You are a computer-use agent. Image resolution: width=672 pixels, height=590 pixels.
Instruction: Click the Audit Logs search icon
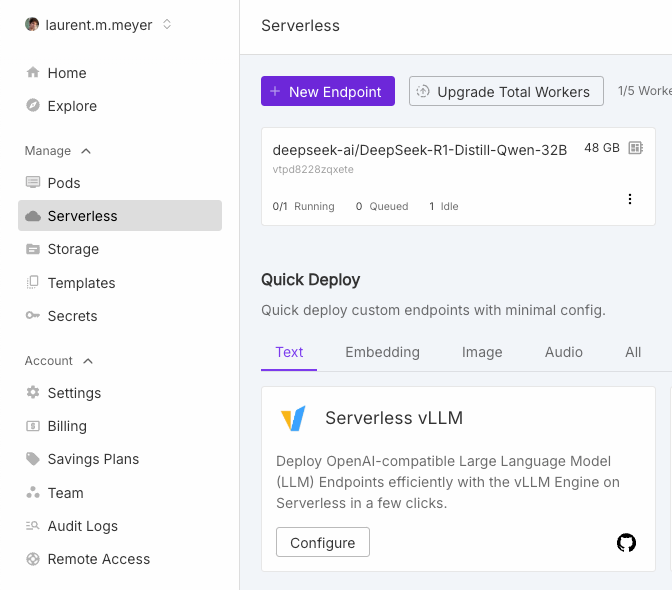click(x=33, y=525)
